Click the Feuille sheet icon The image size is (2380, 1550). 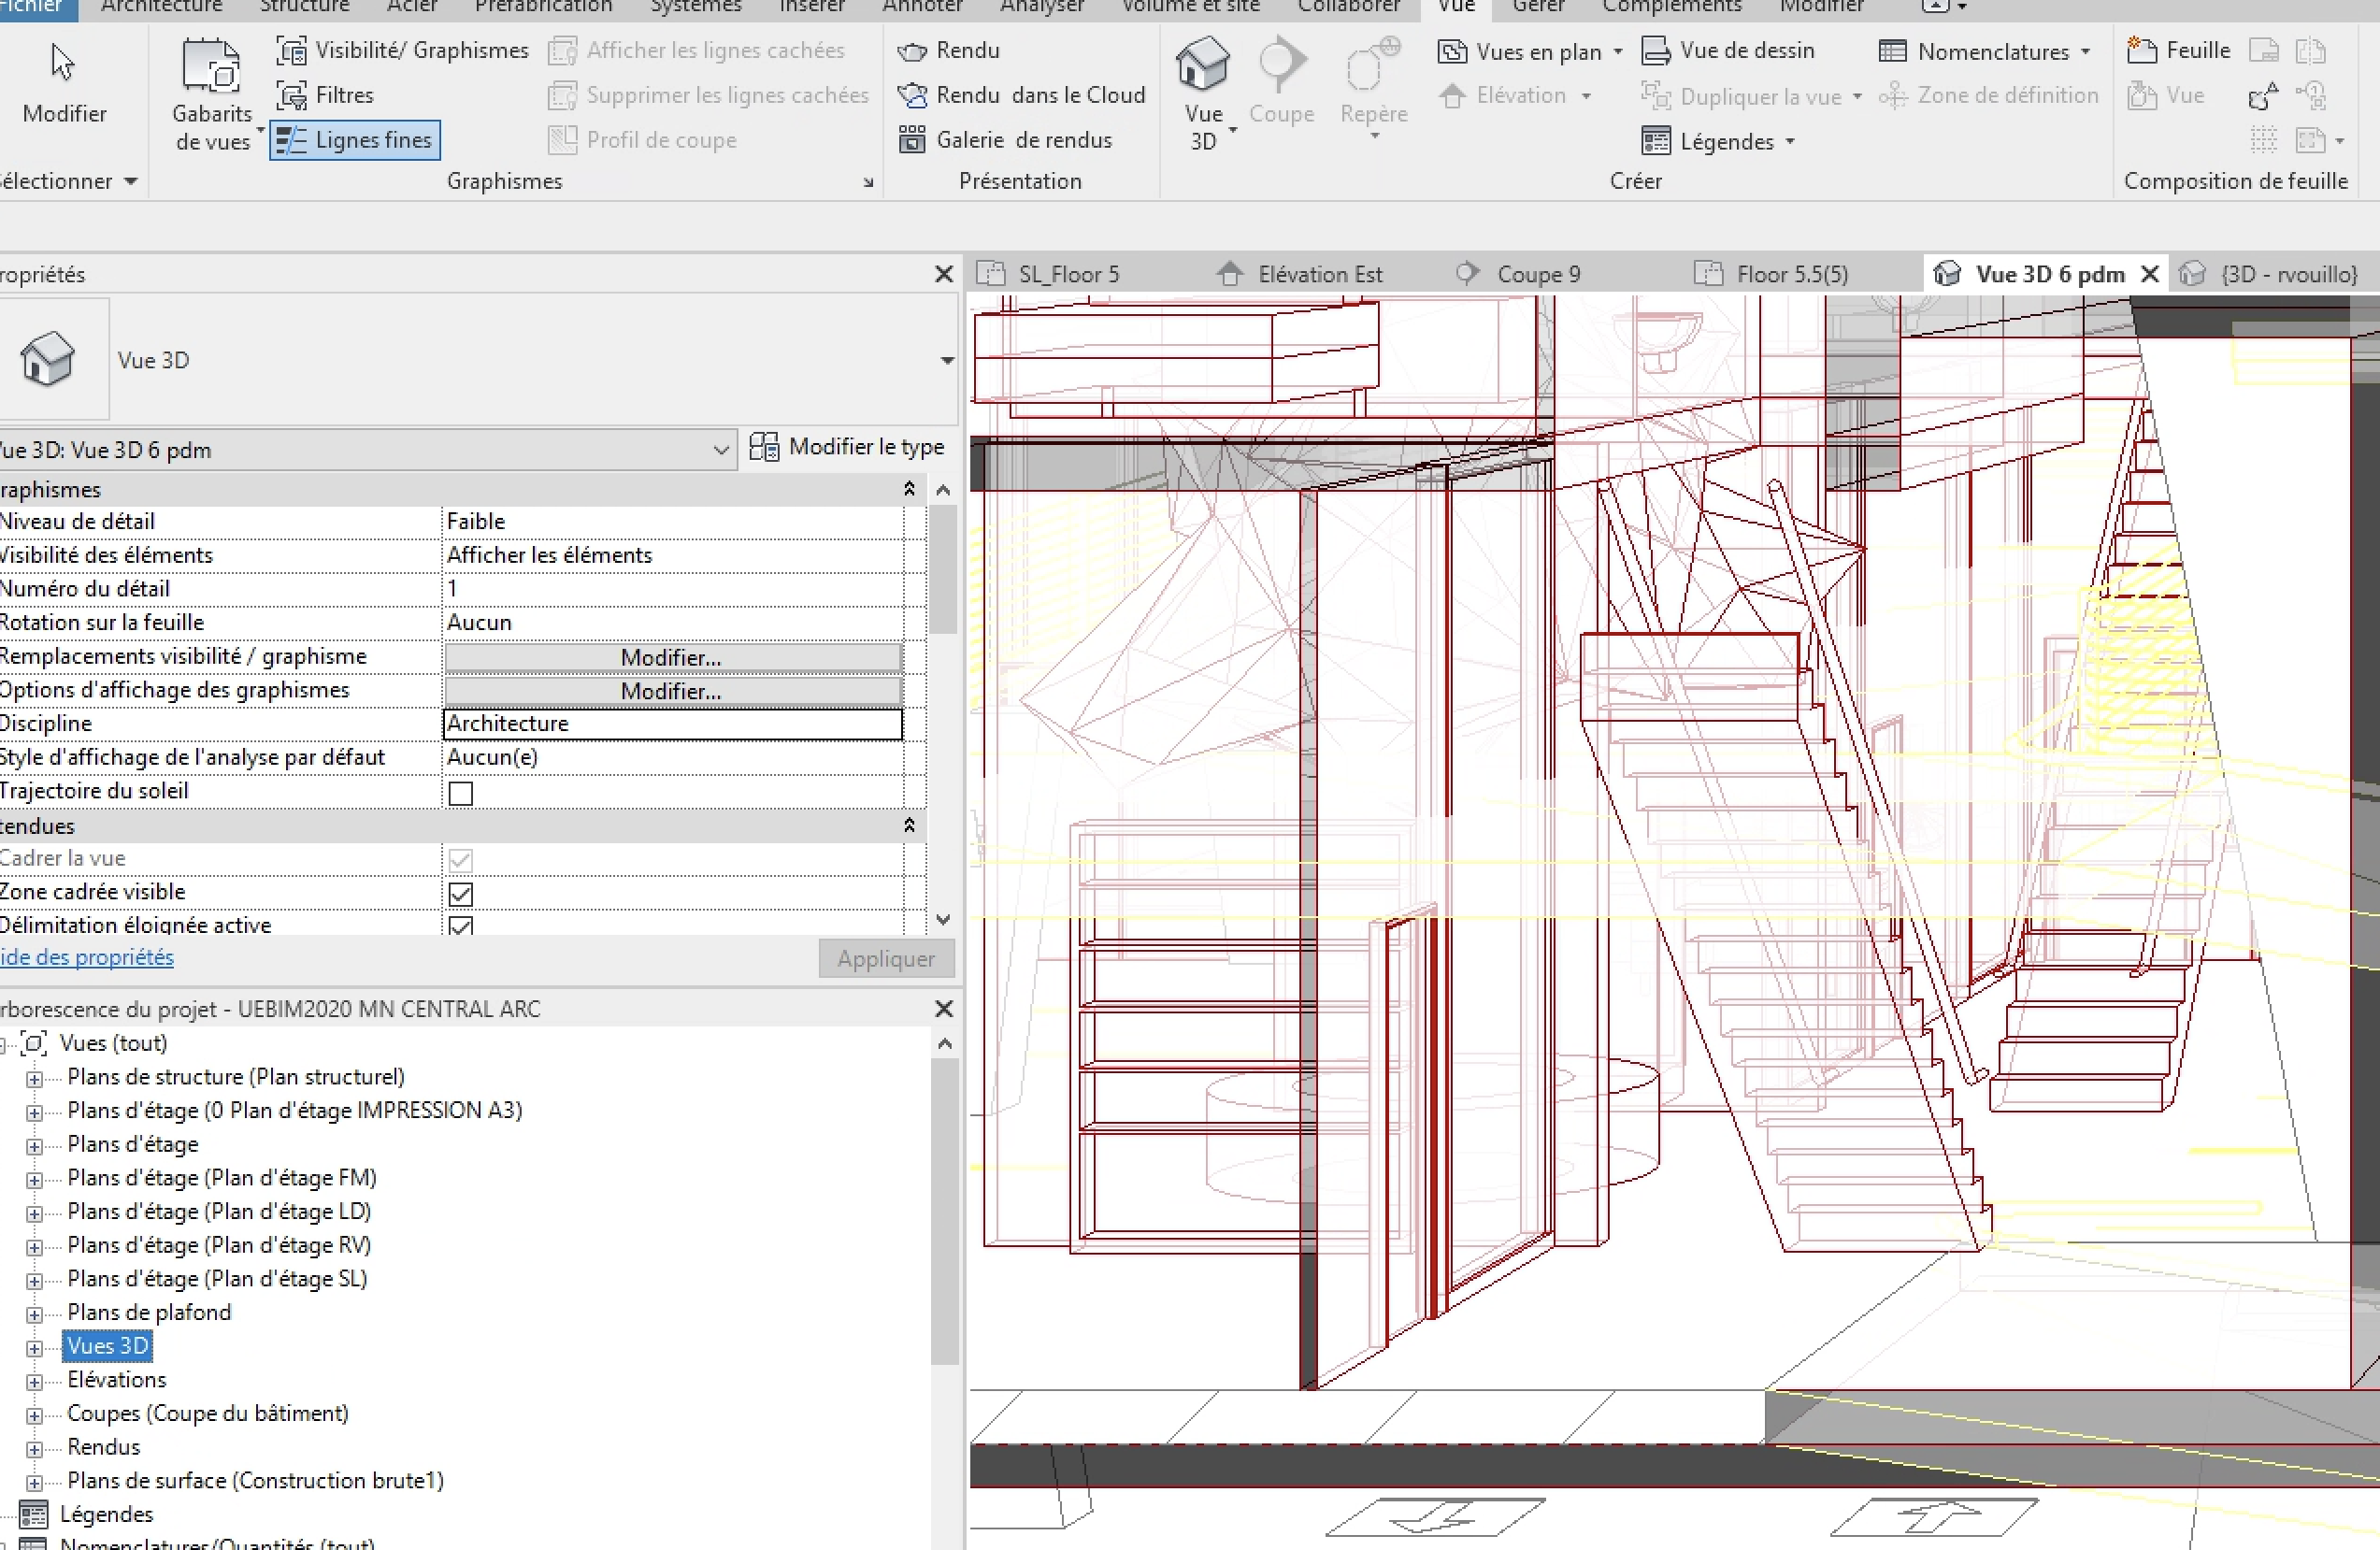point(2140,50)
